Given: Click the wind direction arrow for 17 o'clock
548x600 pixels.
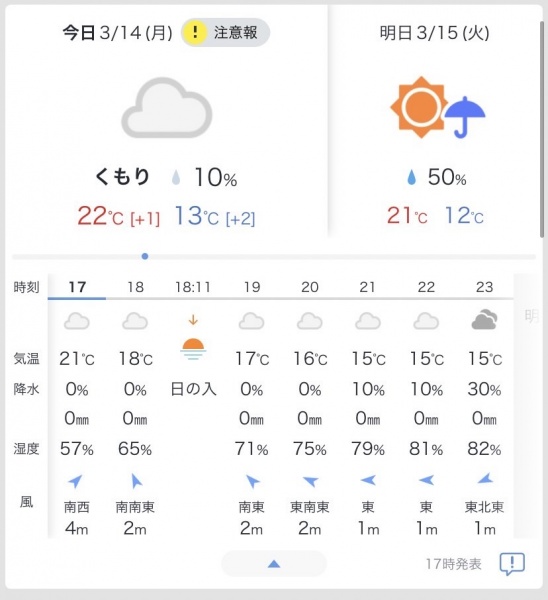Looking at the screenshot, I should click(75, 481).
